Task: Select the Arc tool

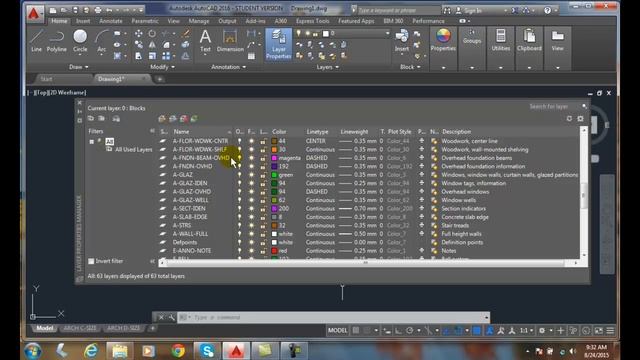Action: click(101, 41)
